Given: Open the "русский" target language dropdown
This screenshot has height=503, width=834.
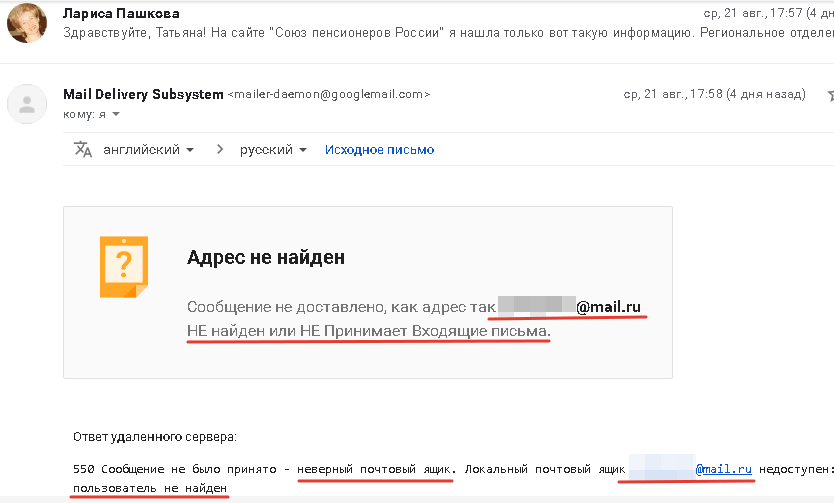Looking at the screenshot, I should click(x=273, y=150).
